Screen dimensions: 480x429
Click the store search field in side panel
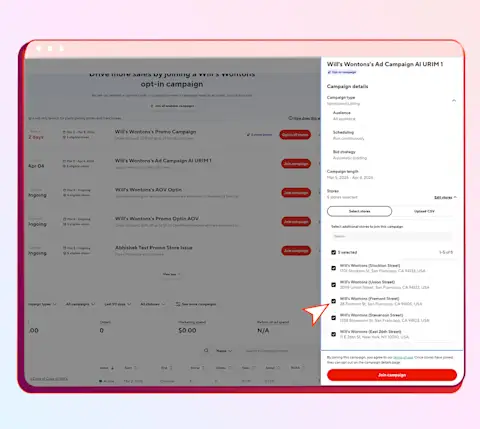[x=392, y=236]
